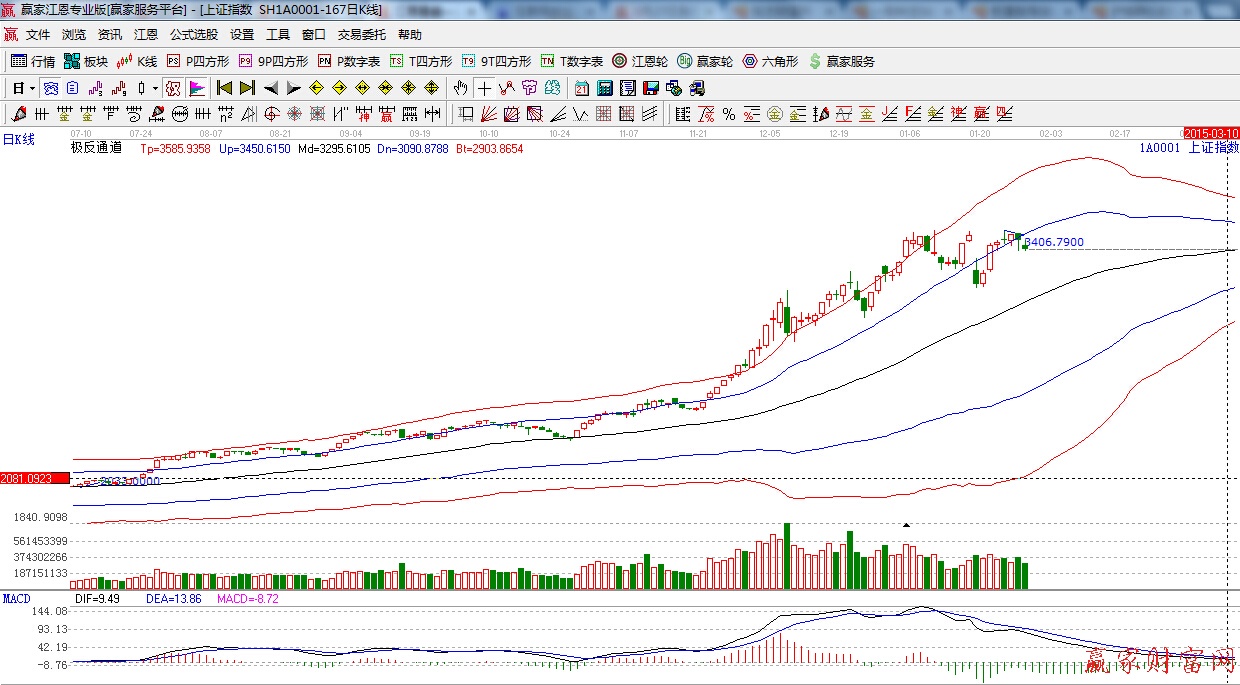Open the 行情 market quotes view
The width and height of the screenshot is (1240, 685).
coord(33,61)
